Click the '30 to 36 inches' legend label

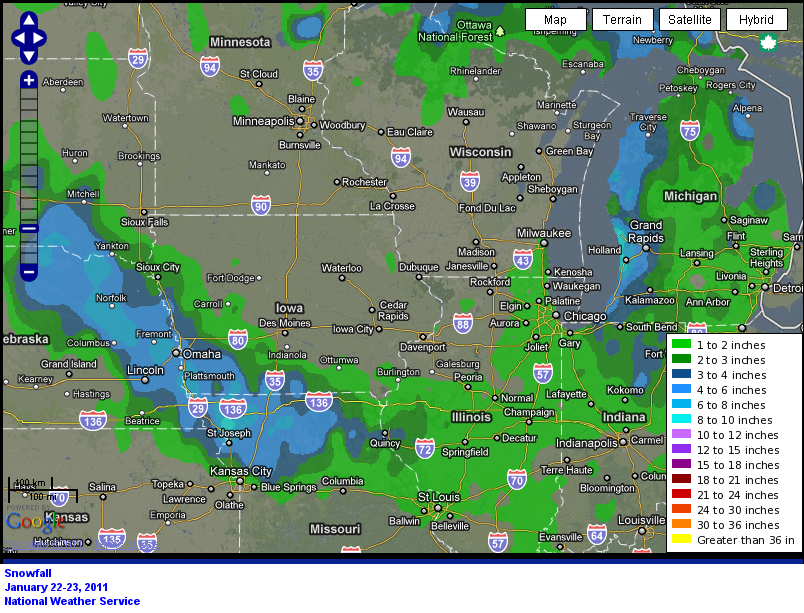point(738,525)
